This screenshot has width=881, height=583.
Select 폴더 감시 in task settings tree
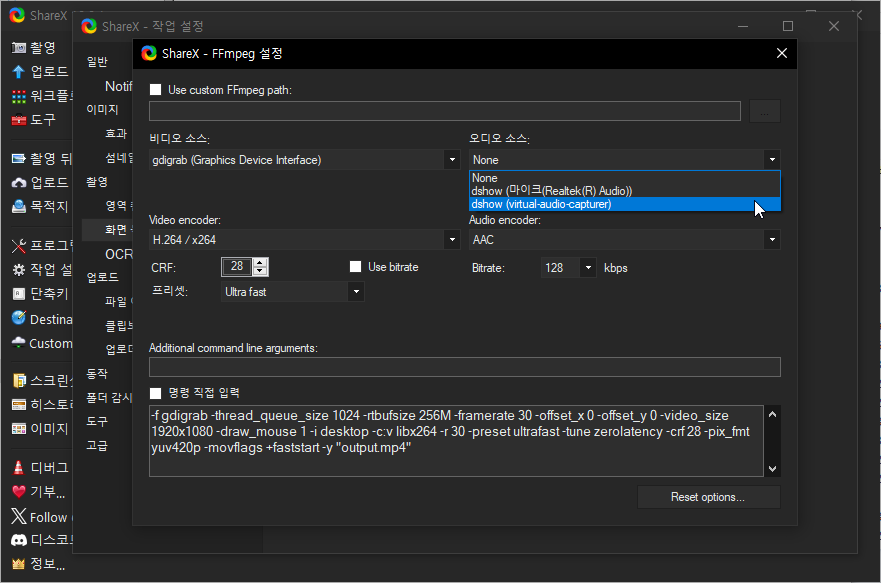click(109, 398)
